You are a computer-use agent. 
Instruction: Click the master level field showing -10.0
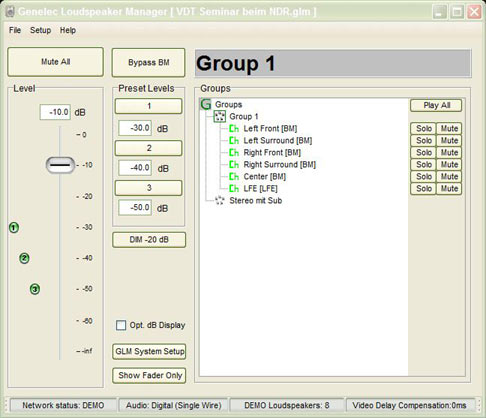click(55, 112)
